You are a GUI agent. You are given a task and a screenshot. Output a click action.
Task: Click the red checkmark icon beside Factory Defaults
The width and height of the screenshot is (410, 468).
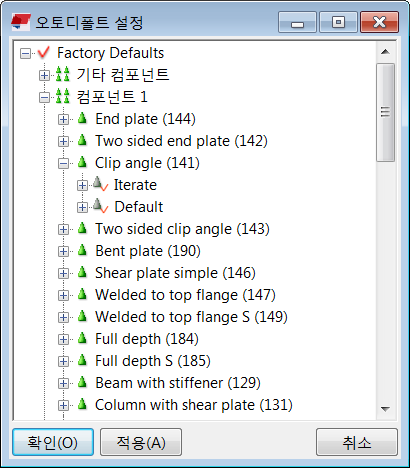(44, 52)
